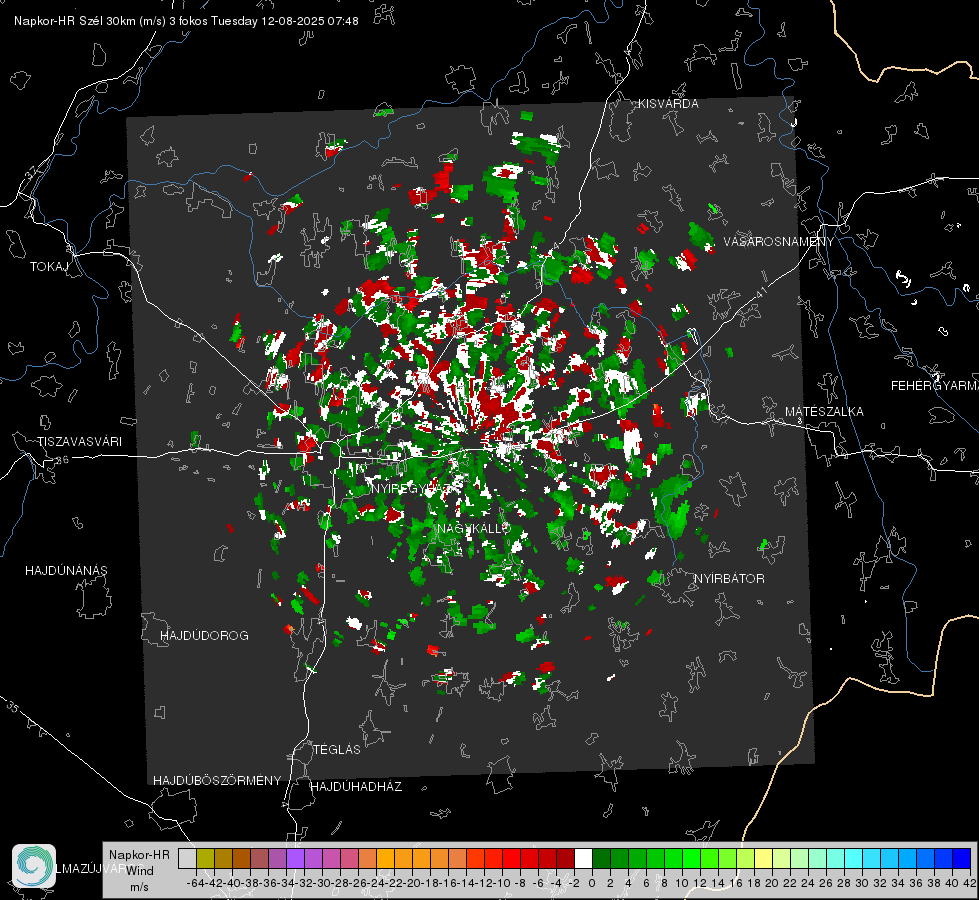Pick the cyan swatch between 28 and 30

(853, 858)
